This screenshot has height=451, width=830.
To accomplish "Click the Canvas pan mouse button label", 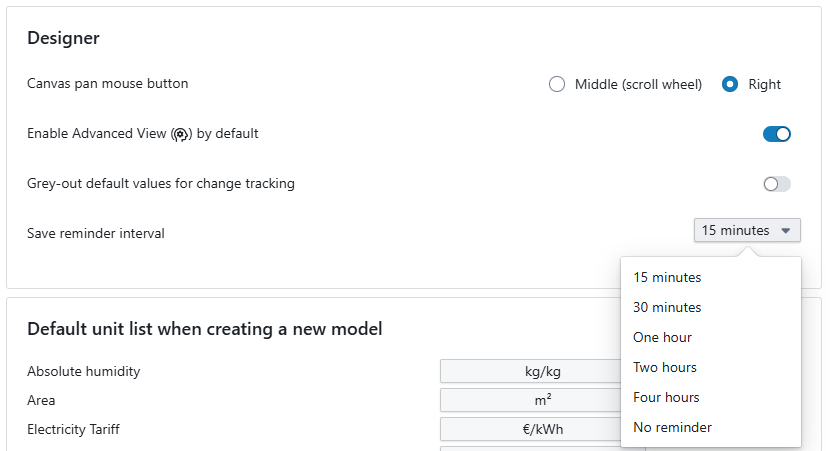I will point(108,84).
